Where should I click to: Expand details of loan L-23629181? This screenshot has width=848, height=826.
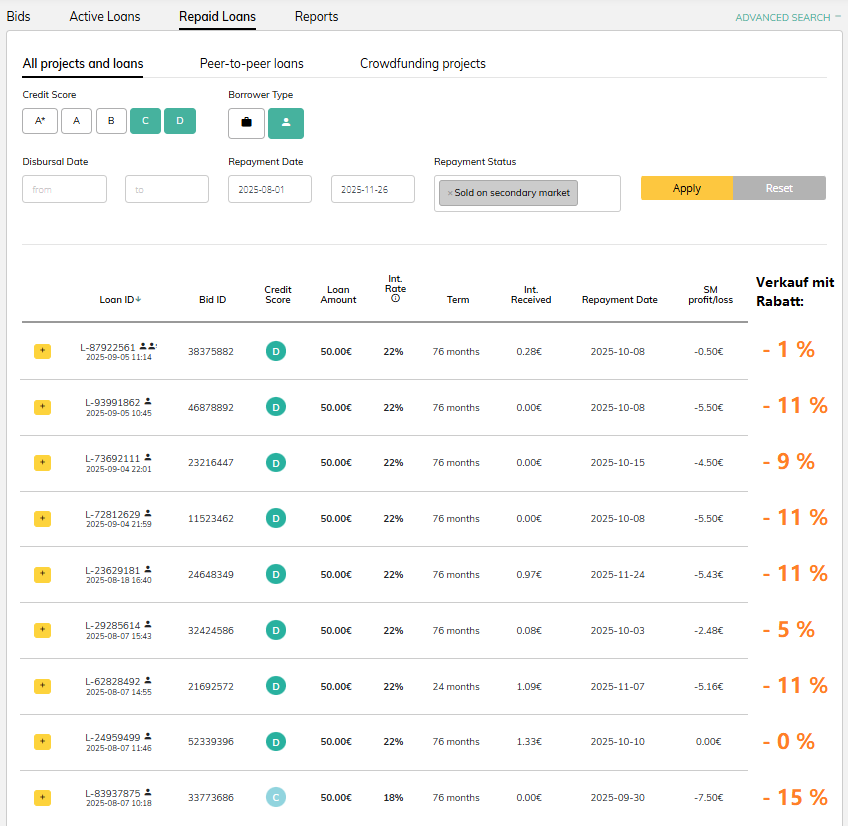click(42, 574)
